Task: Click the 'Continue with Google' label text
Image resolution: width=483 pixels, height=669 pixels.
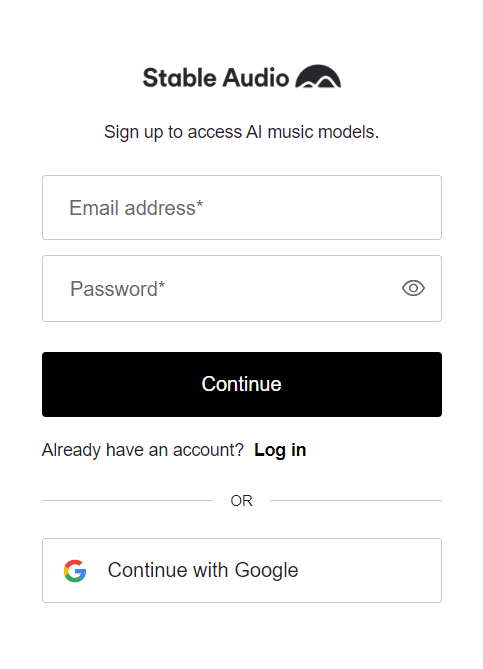Action: click(x=203, y=570)
